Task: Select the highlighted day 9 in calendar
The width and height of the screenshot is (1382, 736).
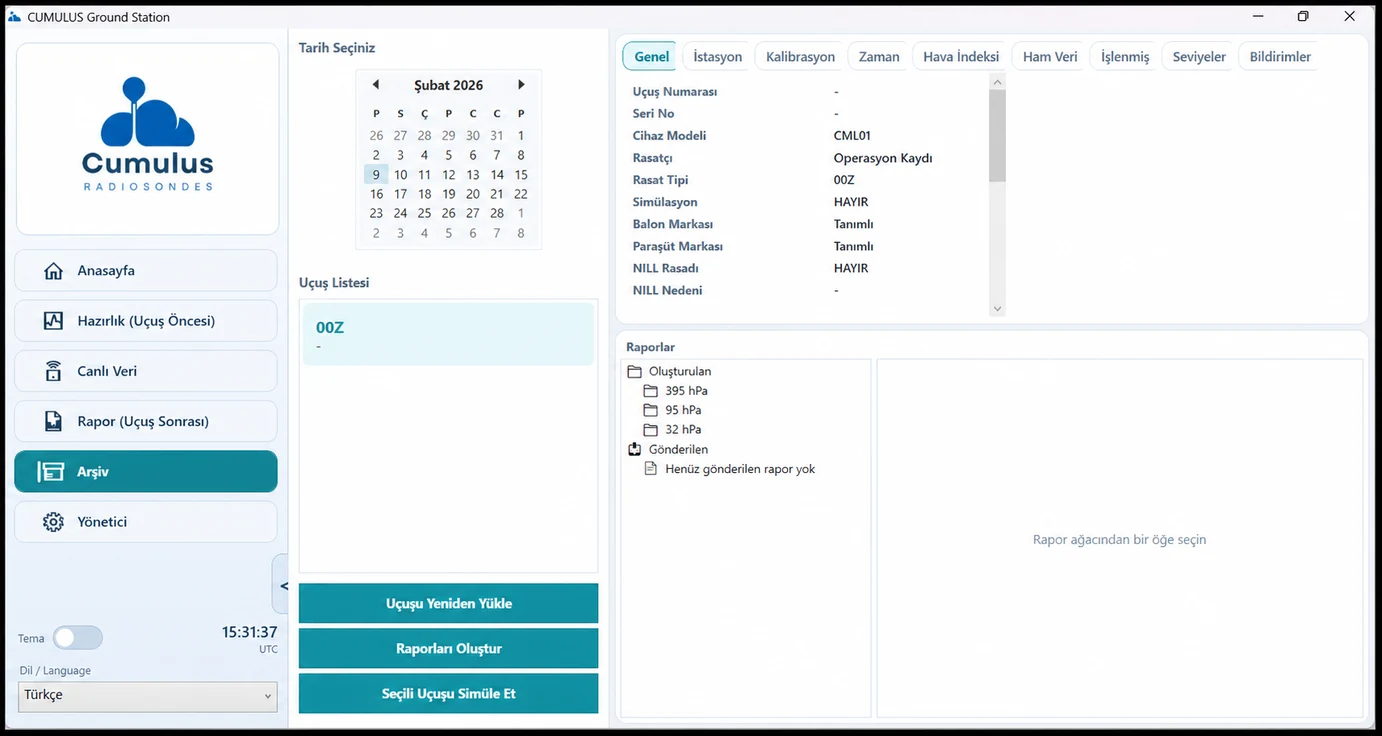Action: [376, 175]
